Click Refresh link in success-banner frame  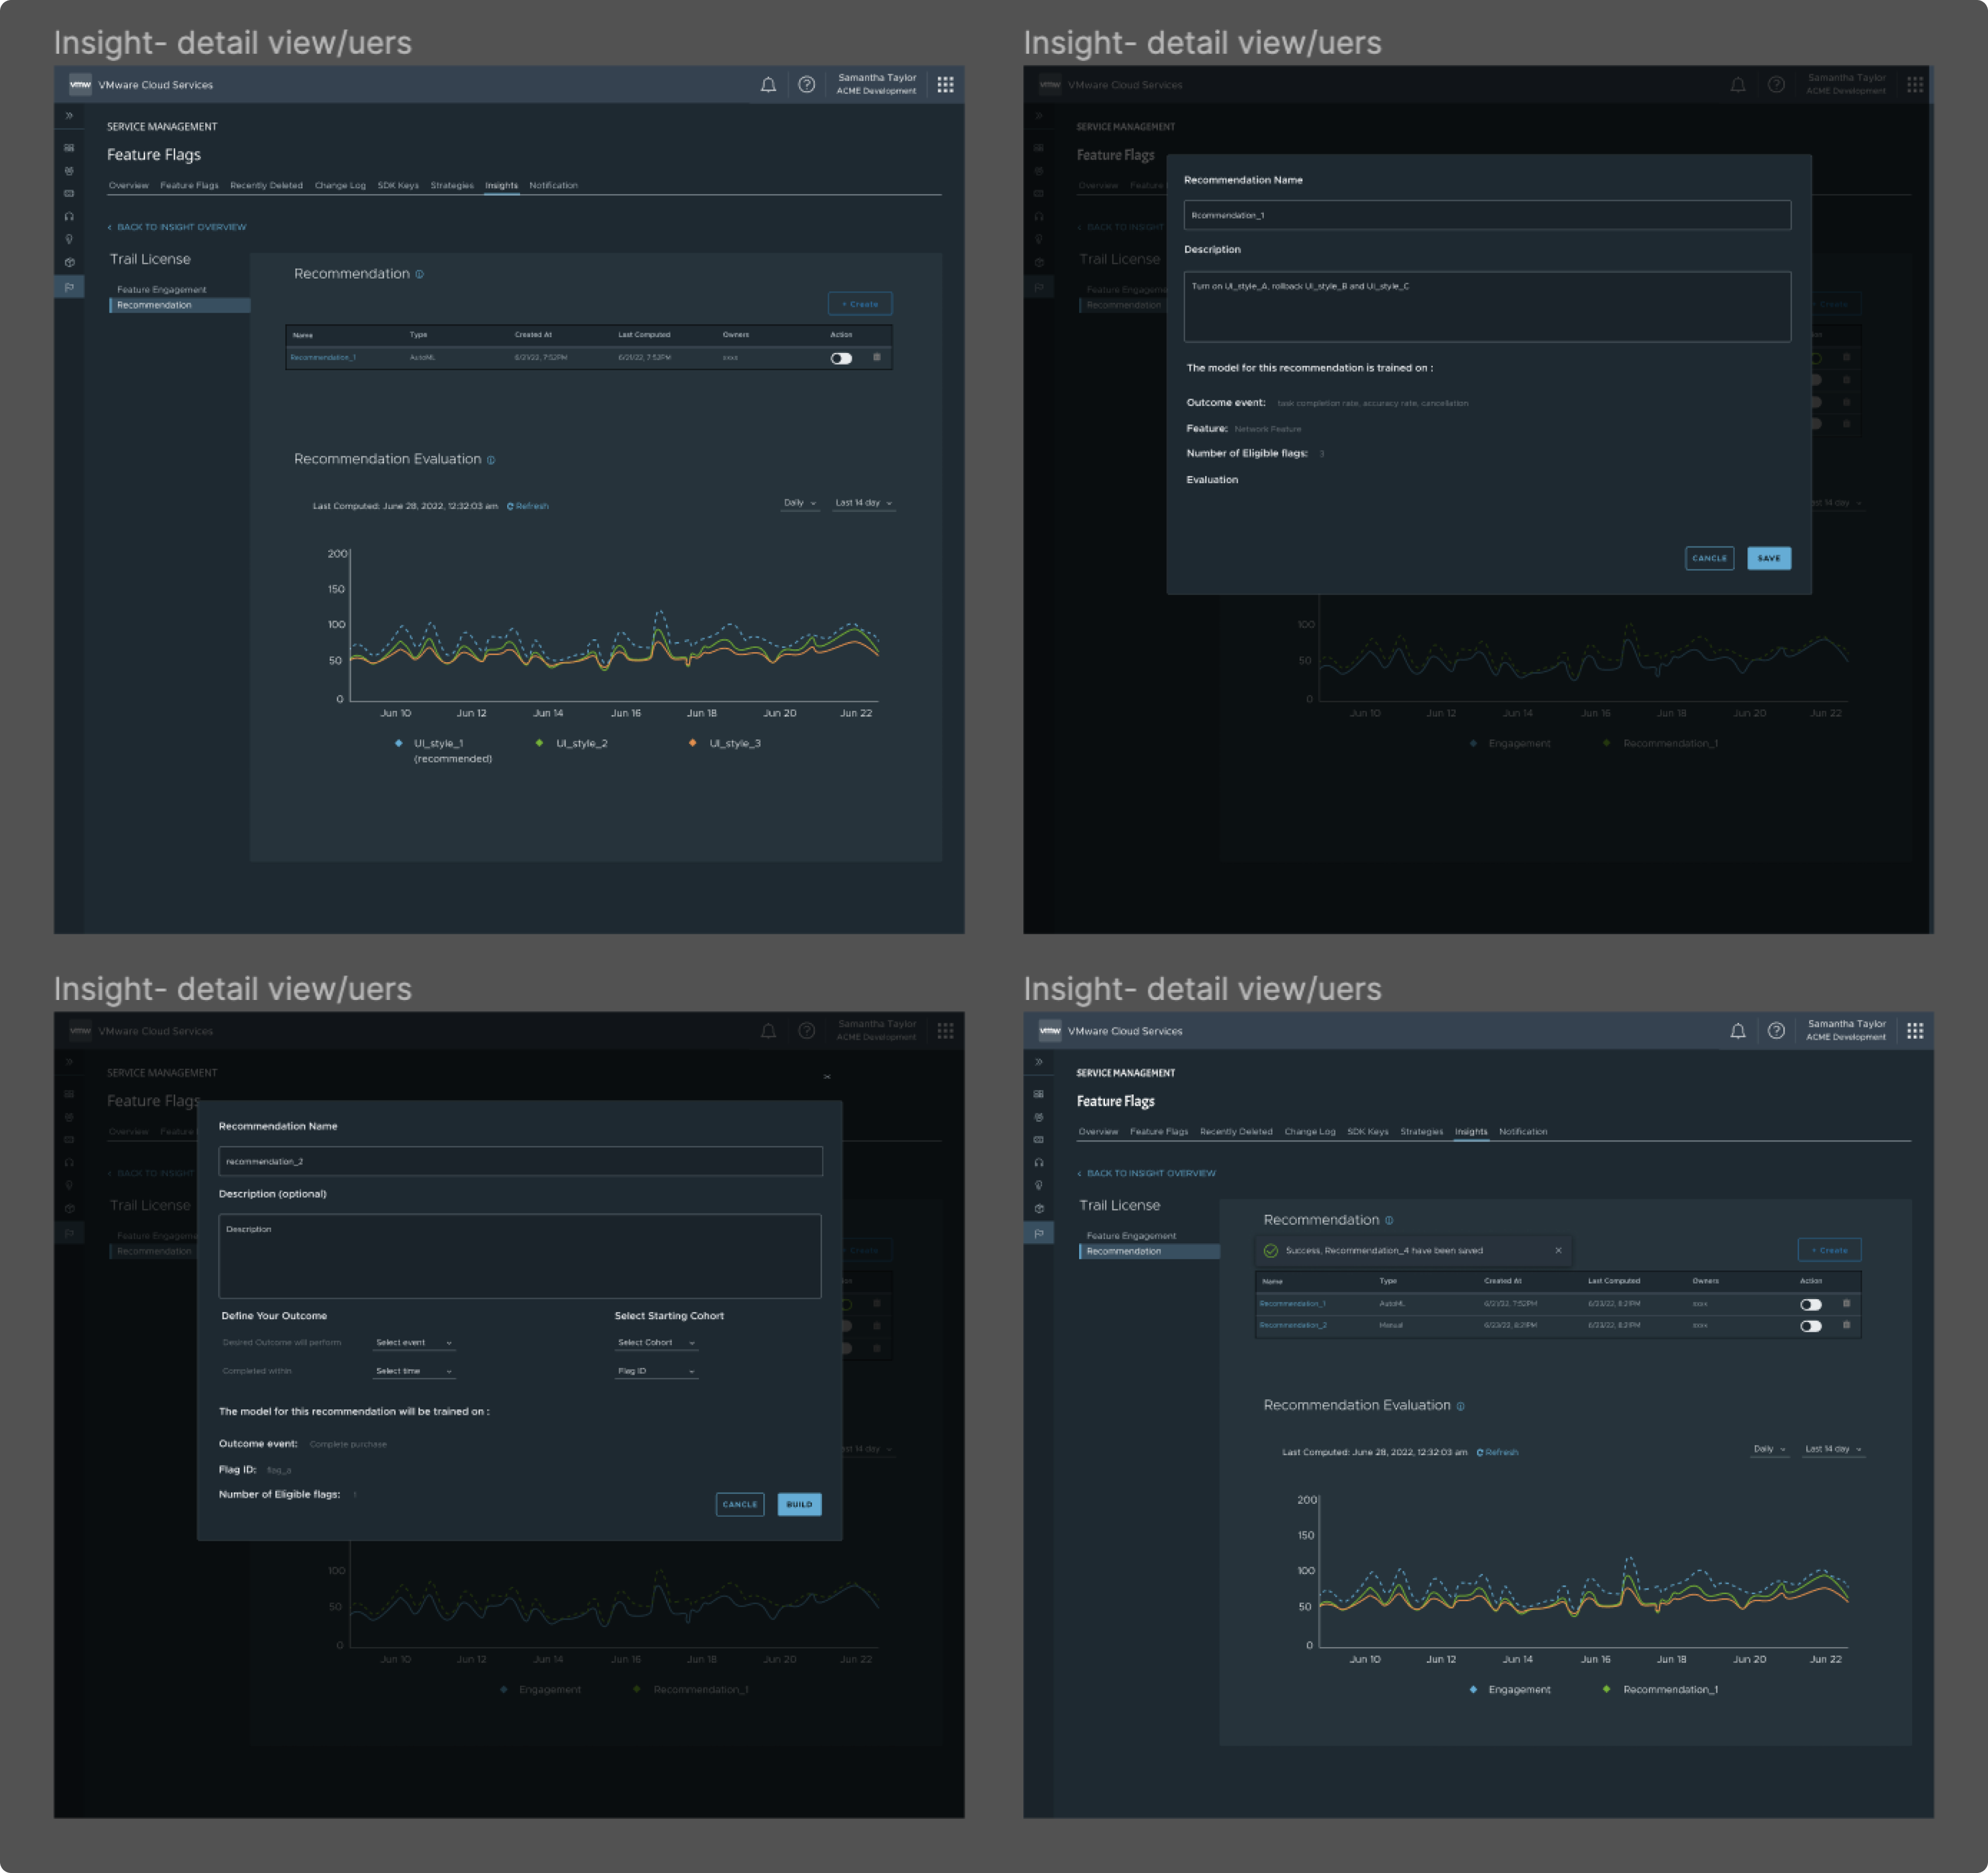point(1498,1452)
